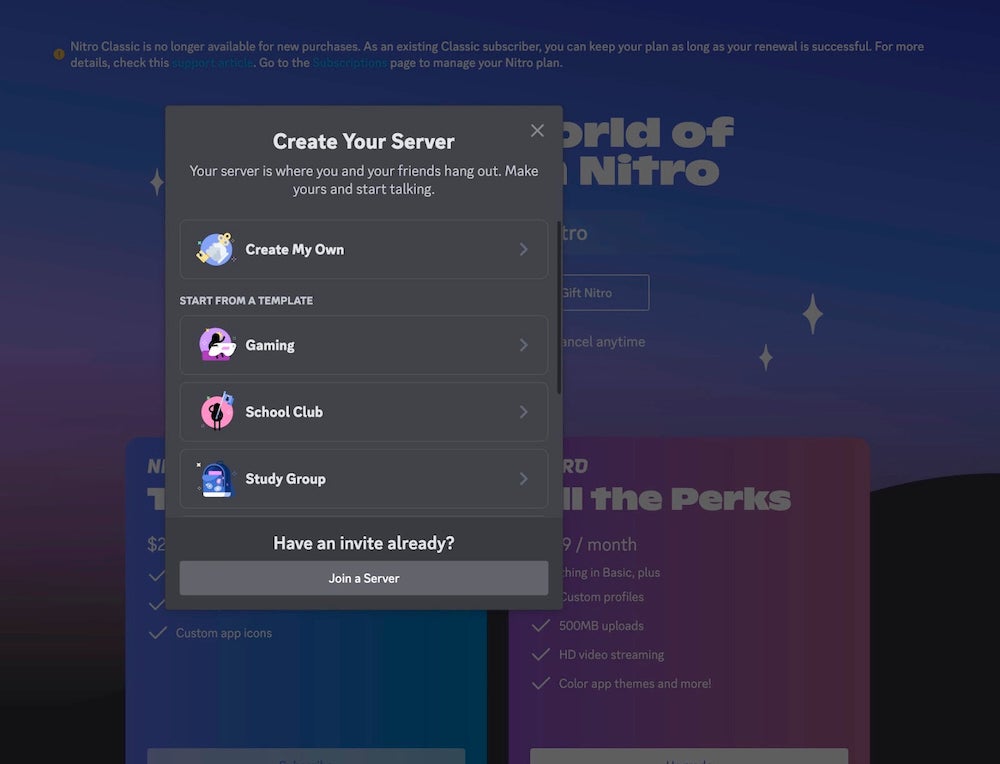The image size is (1000, 764).
Task: Click the Study Group backpack icon
Action: tap(216, 479)
